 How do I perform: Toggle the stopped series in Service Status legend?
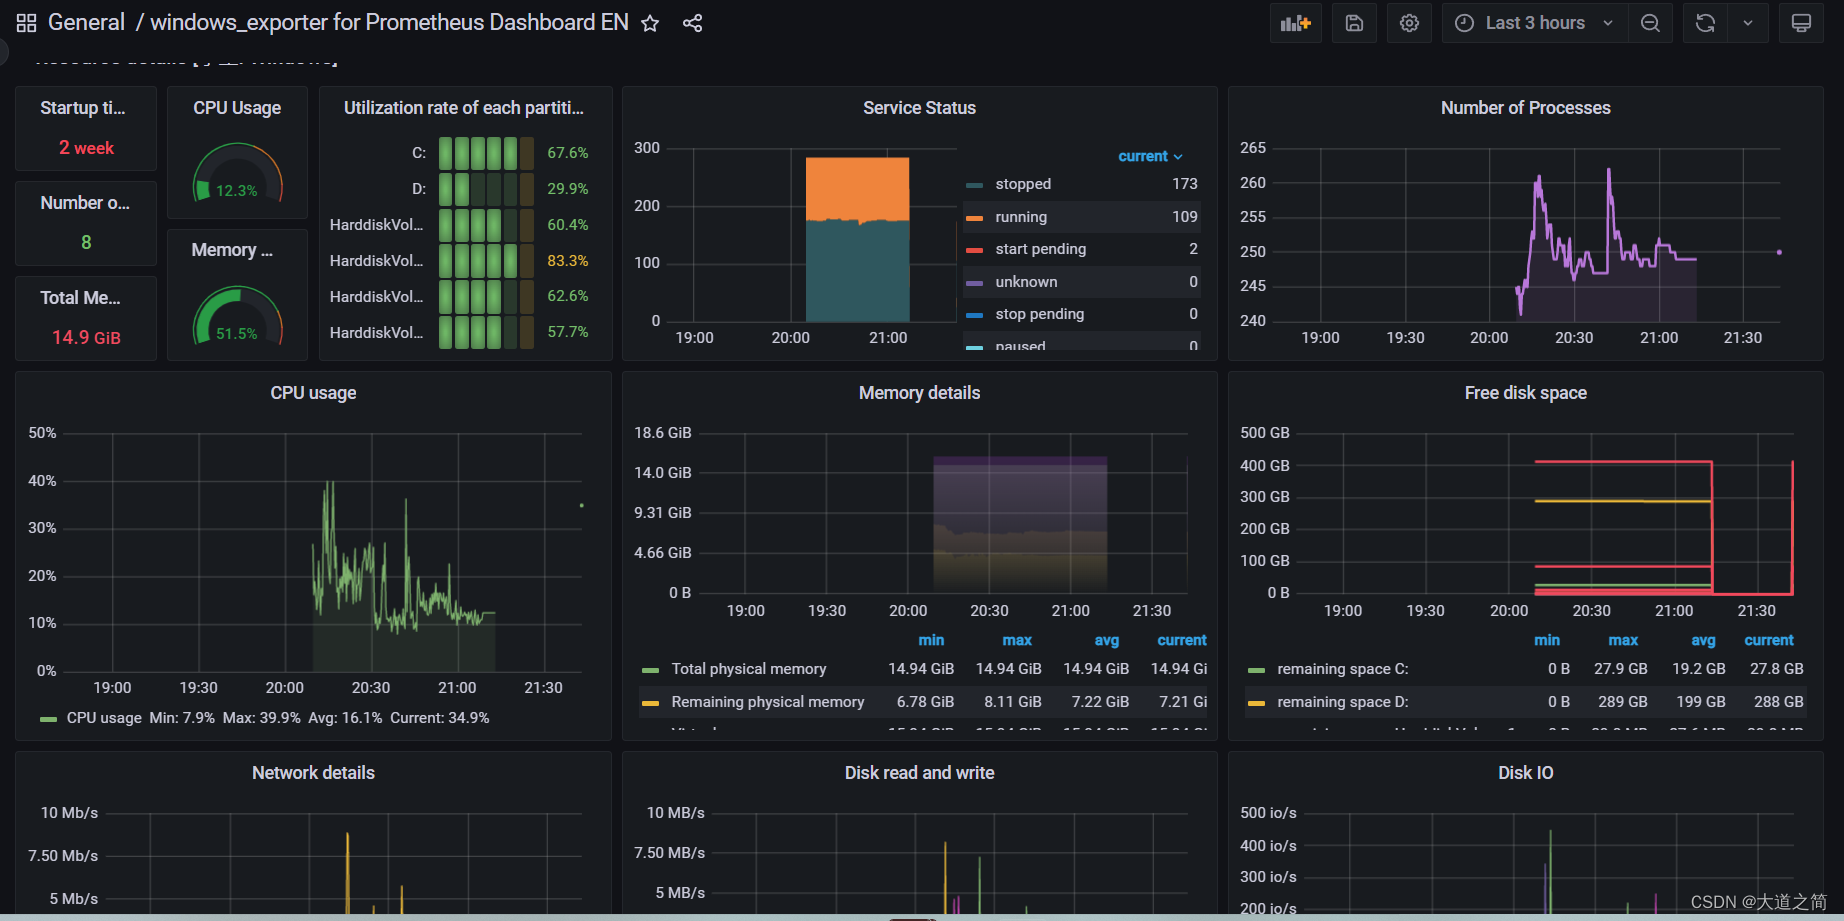click(1023, 184)
